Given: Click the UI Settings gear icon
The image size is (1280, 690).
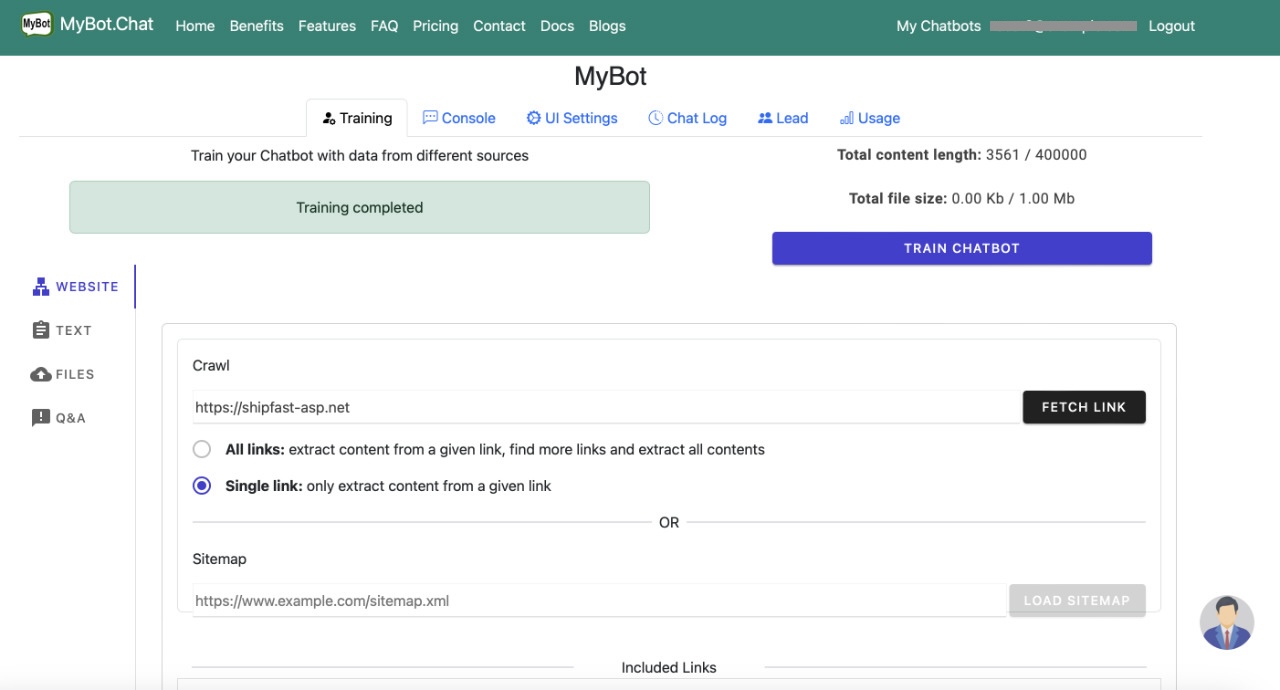Looking at the screenshot, I should pyautogui.click(x=532, y=117).
